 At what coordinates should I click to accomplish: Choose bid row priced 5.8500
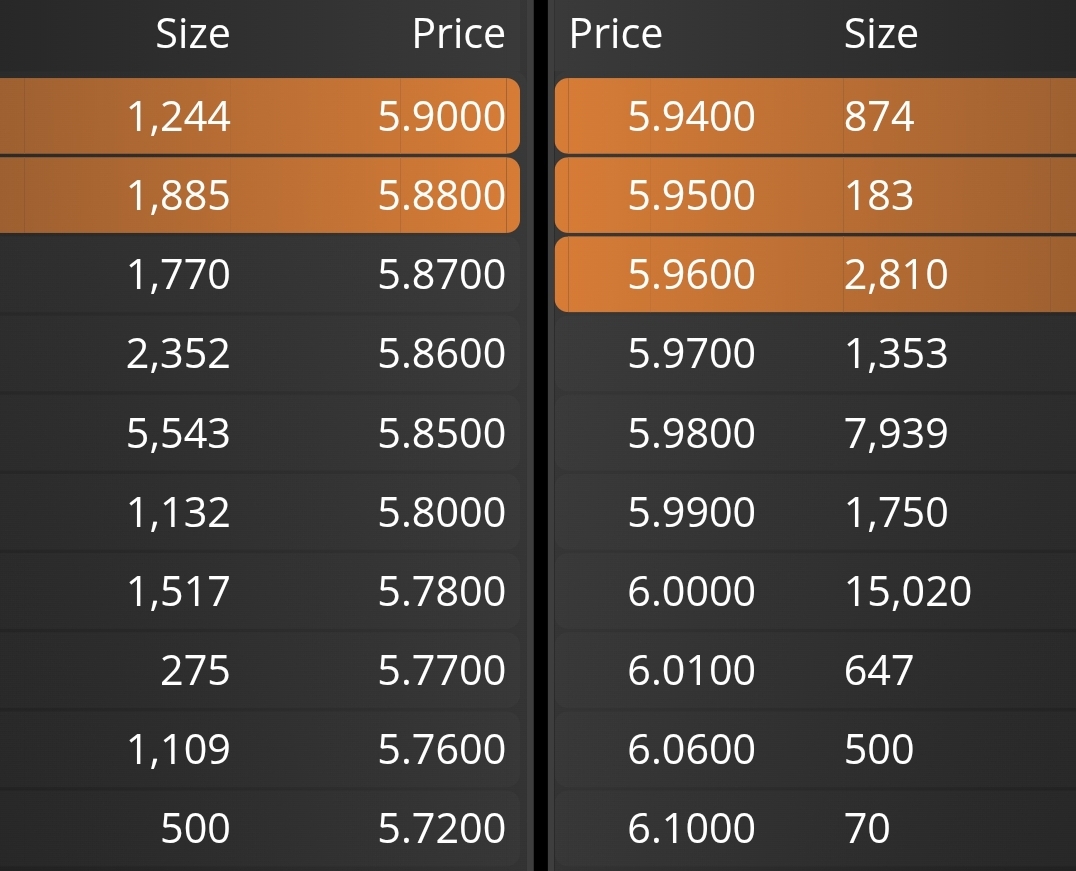tap(259, 432)
